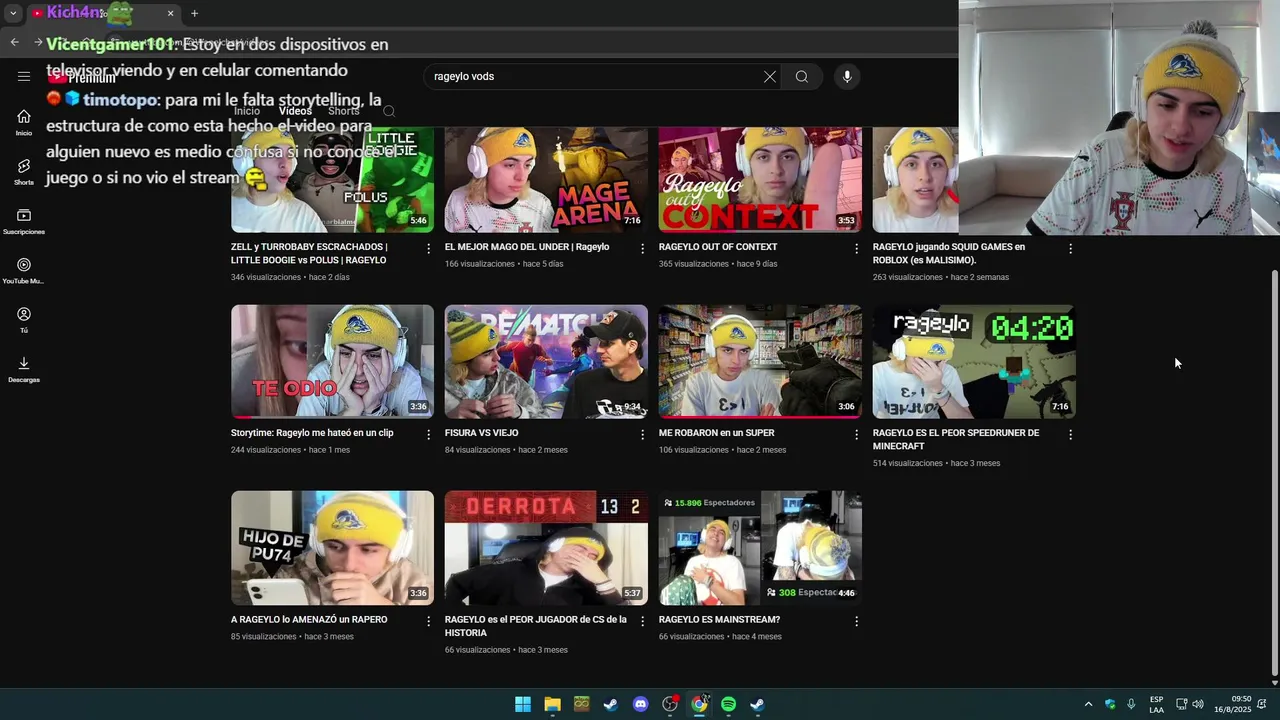Image resolution: width=1280 pixels, height=720 pixels.
Task: Open the taskbar clock and date
Action: click(x=1233, y=704)
